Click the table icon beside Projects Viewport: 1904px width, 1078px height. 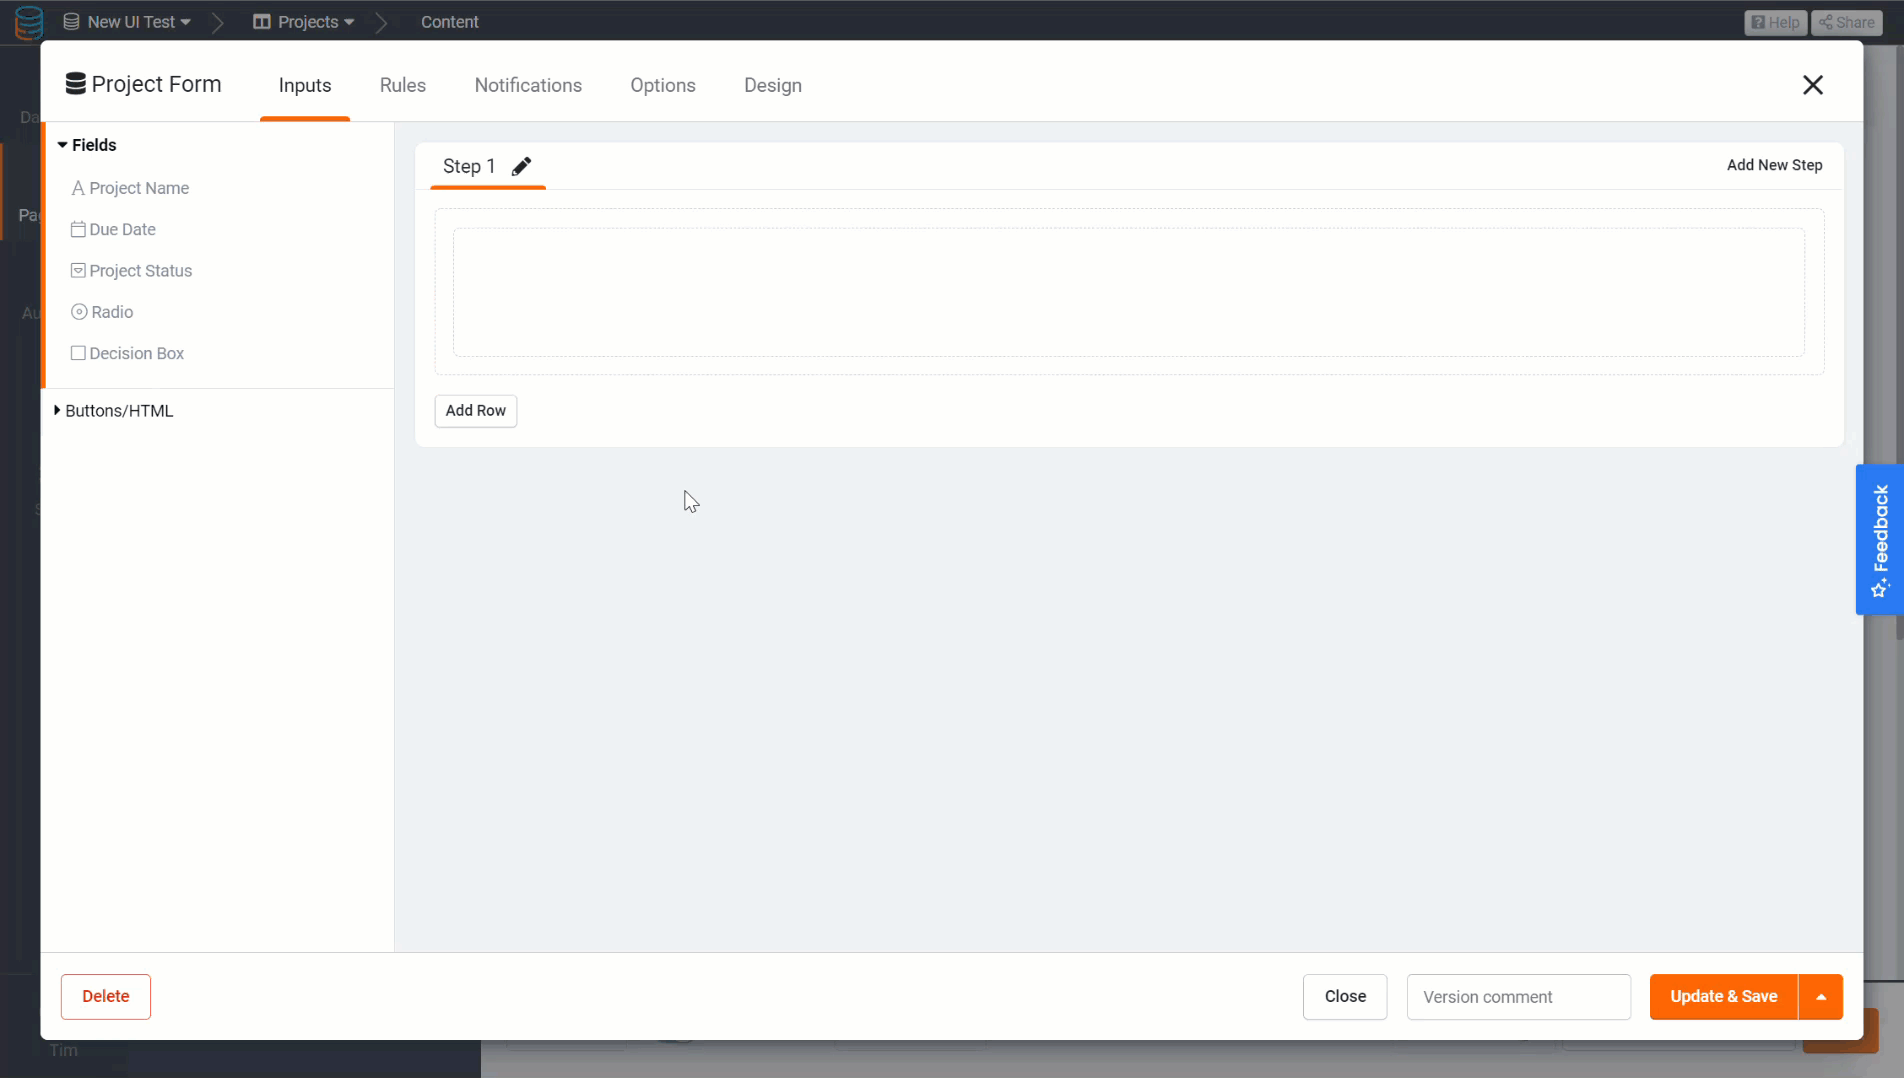pyautogui.click(x=262, y=22)
